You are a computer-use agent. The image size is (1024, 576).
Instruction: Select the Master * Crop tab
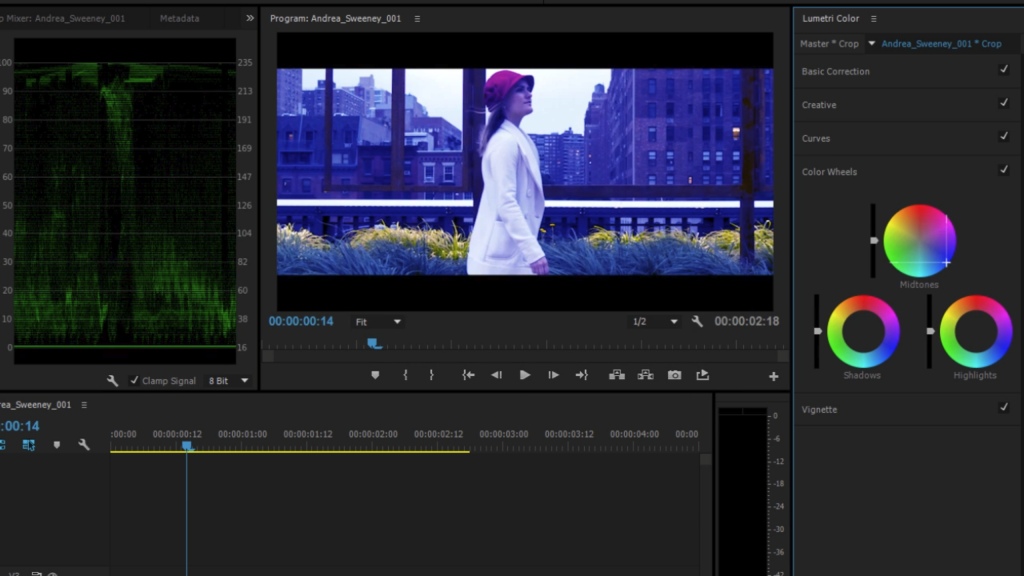[x=829, y=44]
